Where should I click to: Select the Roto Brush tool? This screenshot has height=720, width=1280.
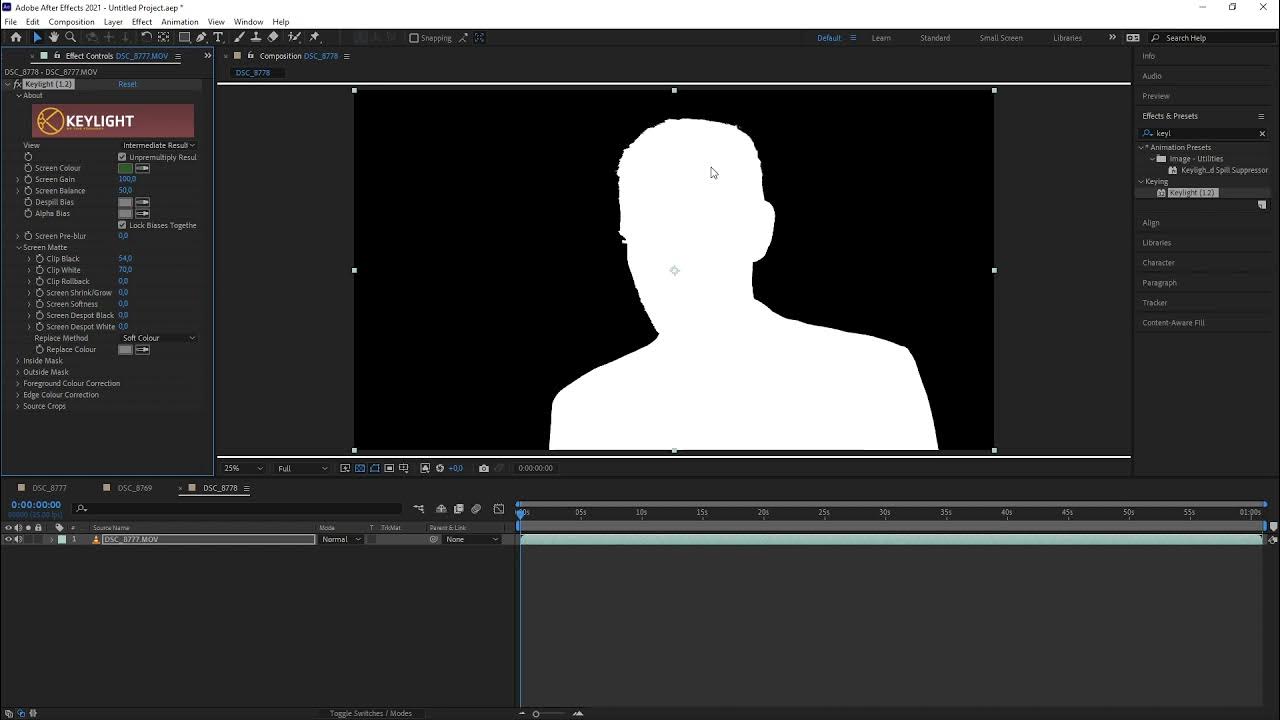pos(295,37)
